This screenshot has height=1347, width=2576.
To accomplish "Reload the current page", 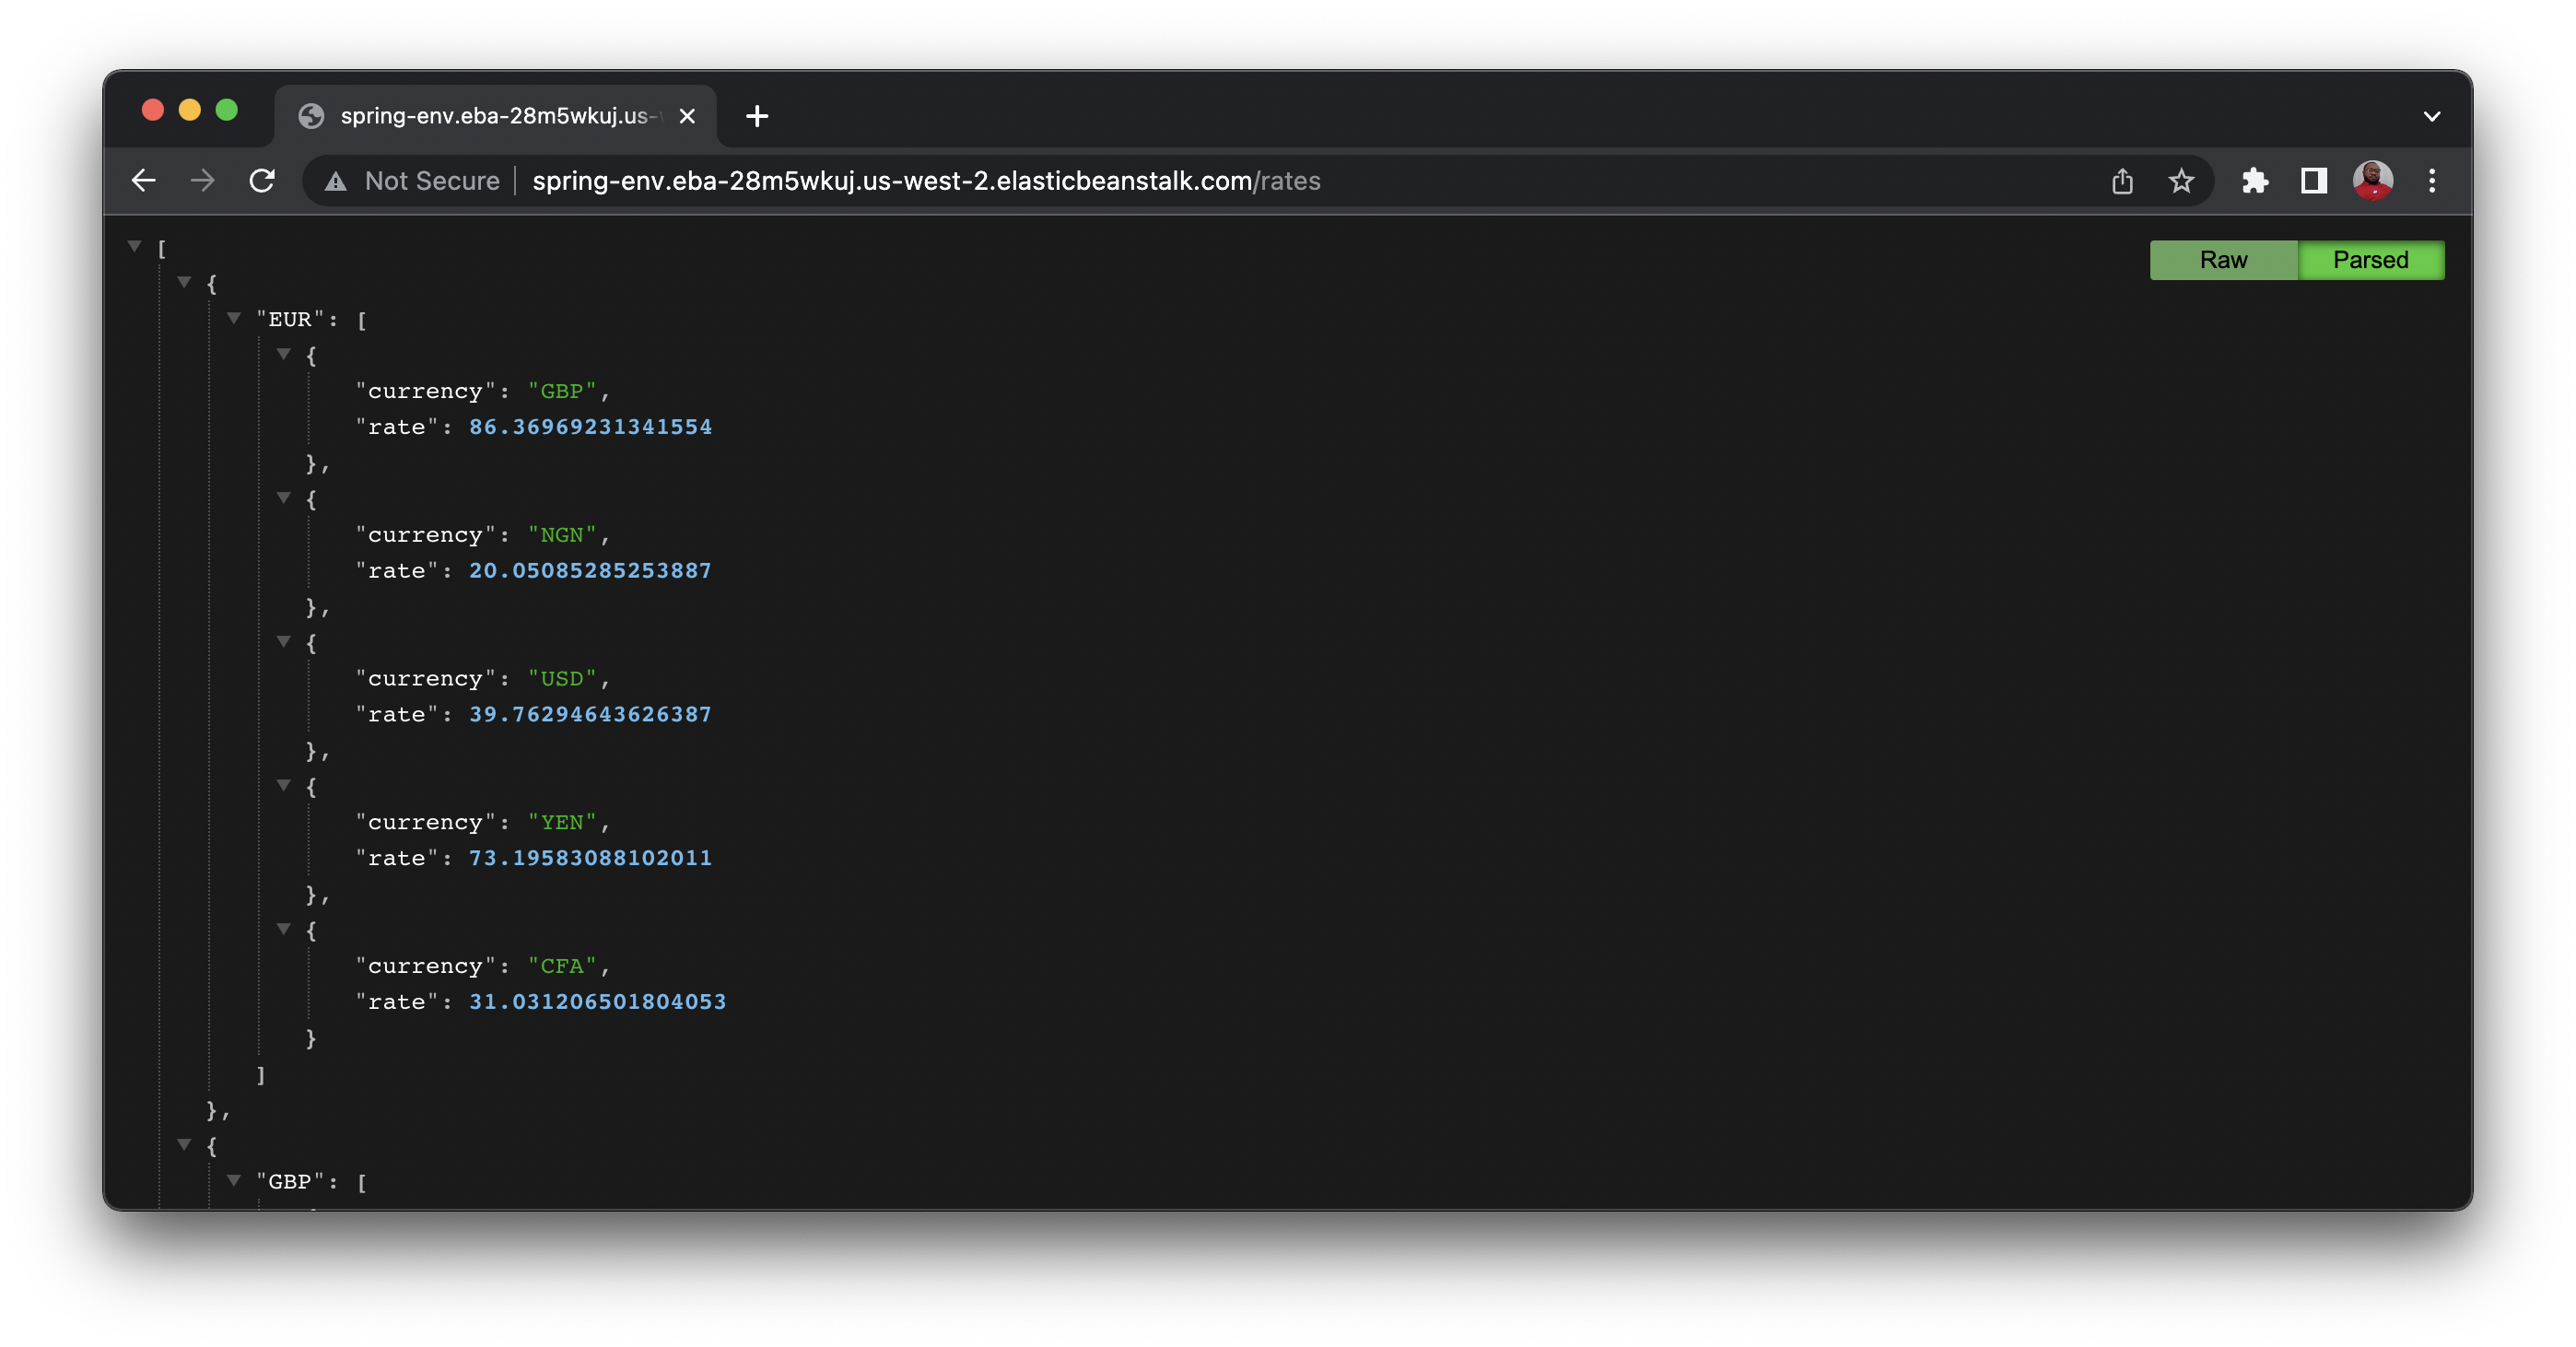I will click(x=262, y=181).
